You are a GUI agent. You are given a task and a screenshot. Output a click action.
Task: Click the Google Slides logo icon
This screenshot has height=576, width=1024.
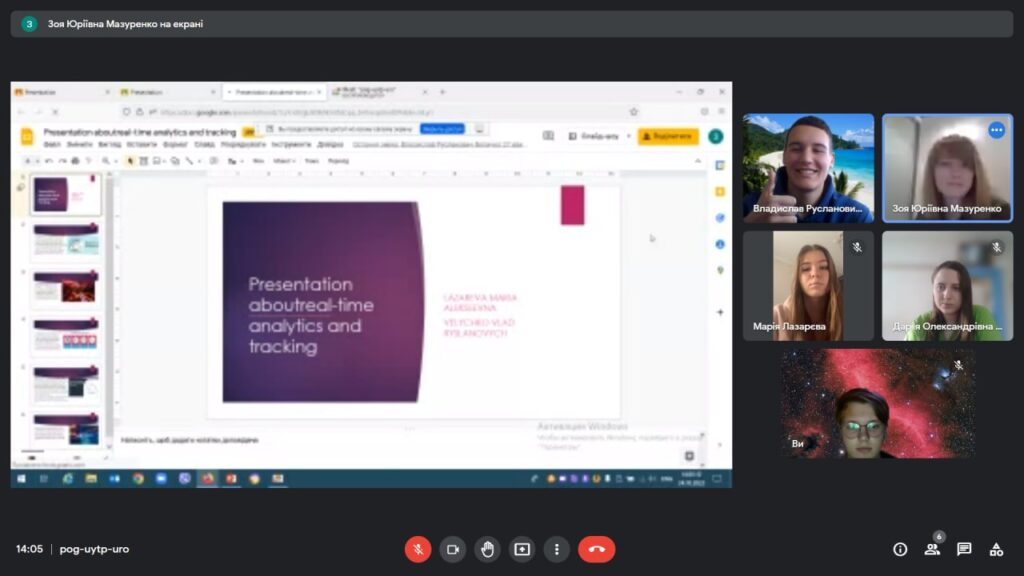pyautogui.click(x=27, y=136)
